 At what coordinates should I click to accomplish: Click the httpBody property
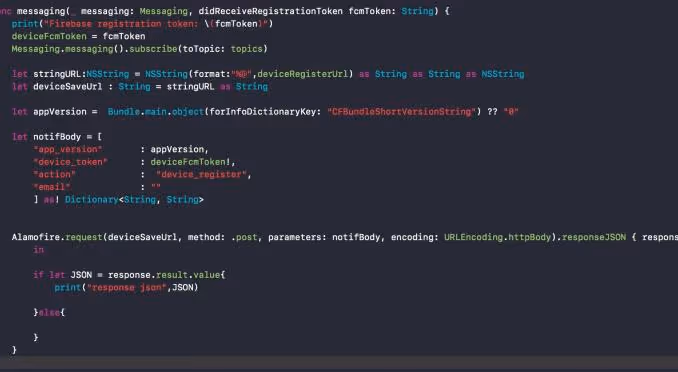[530, 237]
